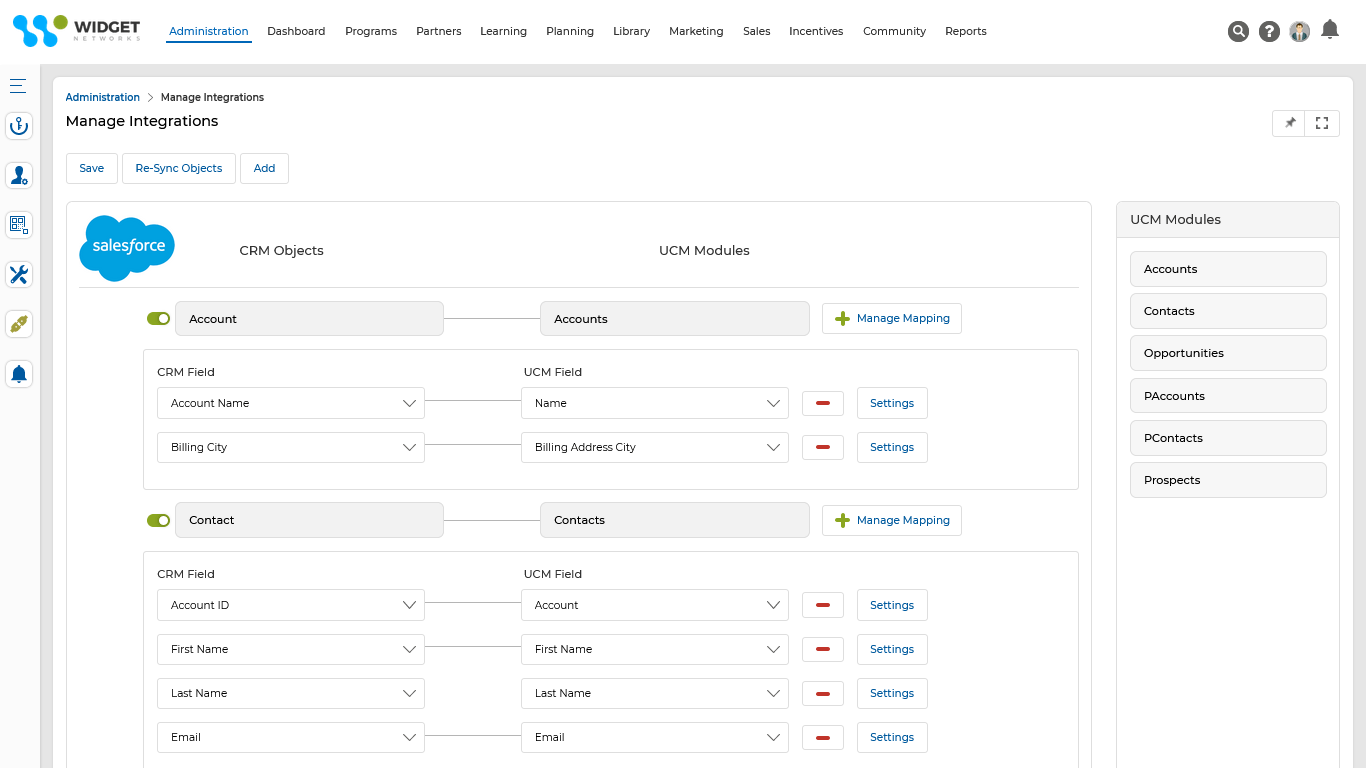Select the tools wrench icon in sidebar
Image resolution: width=1366 pixels, height=768 pixels.
(x=18, y=274)
